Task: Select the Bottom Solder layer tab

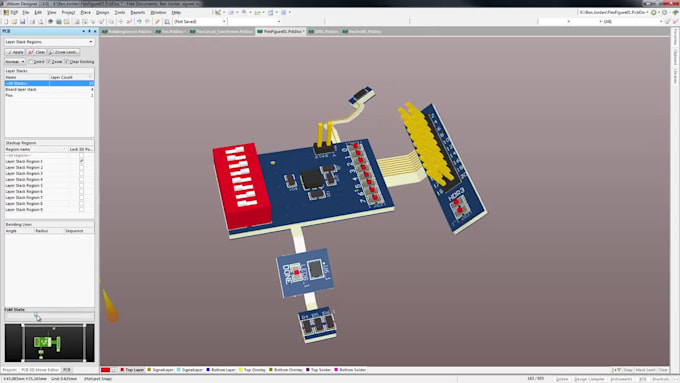Action: [x=350, y=370]
